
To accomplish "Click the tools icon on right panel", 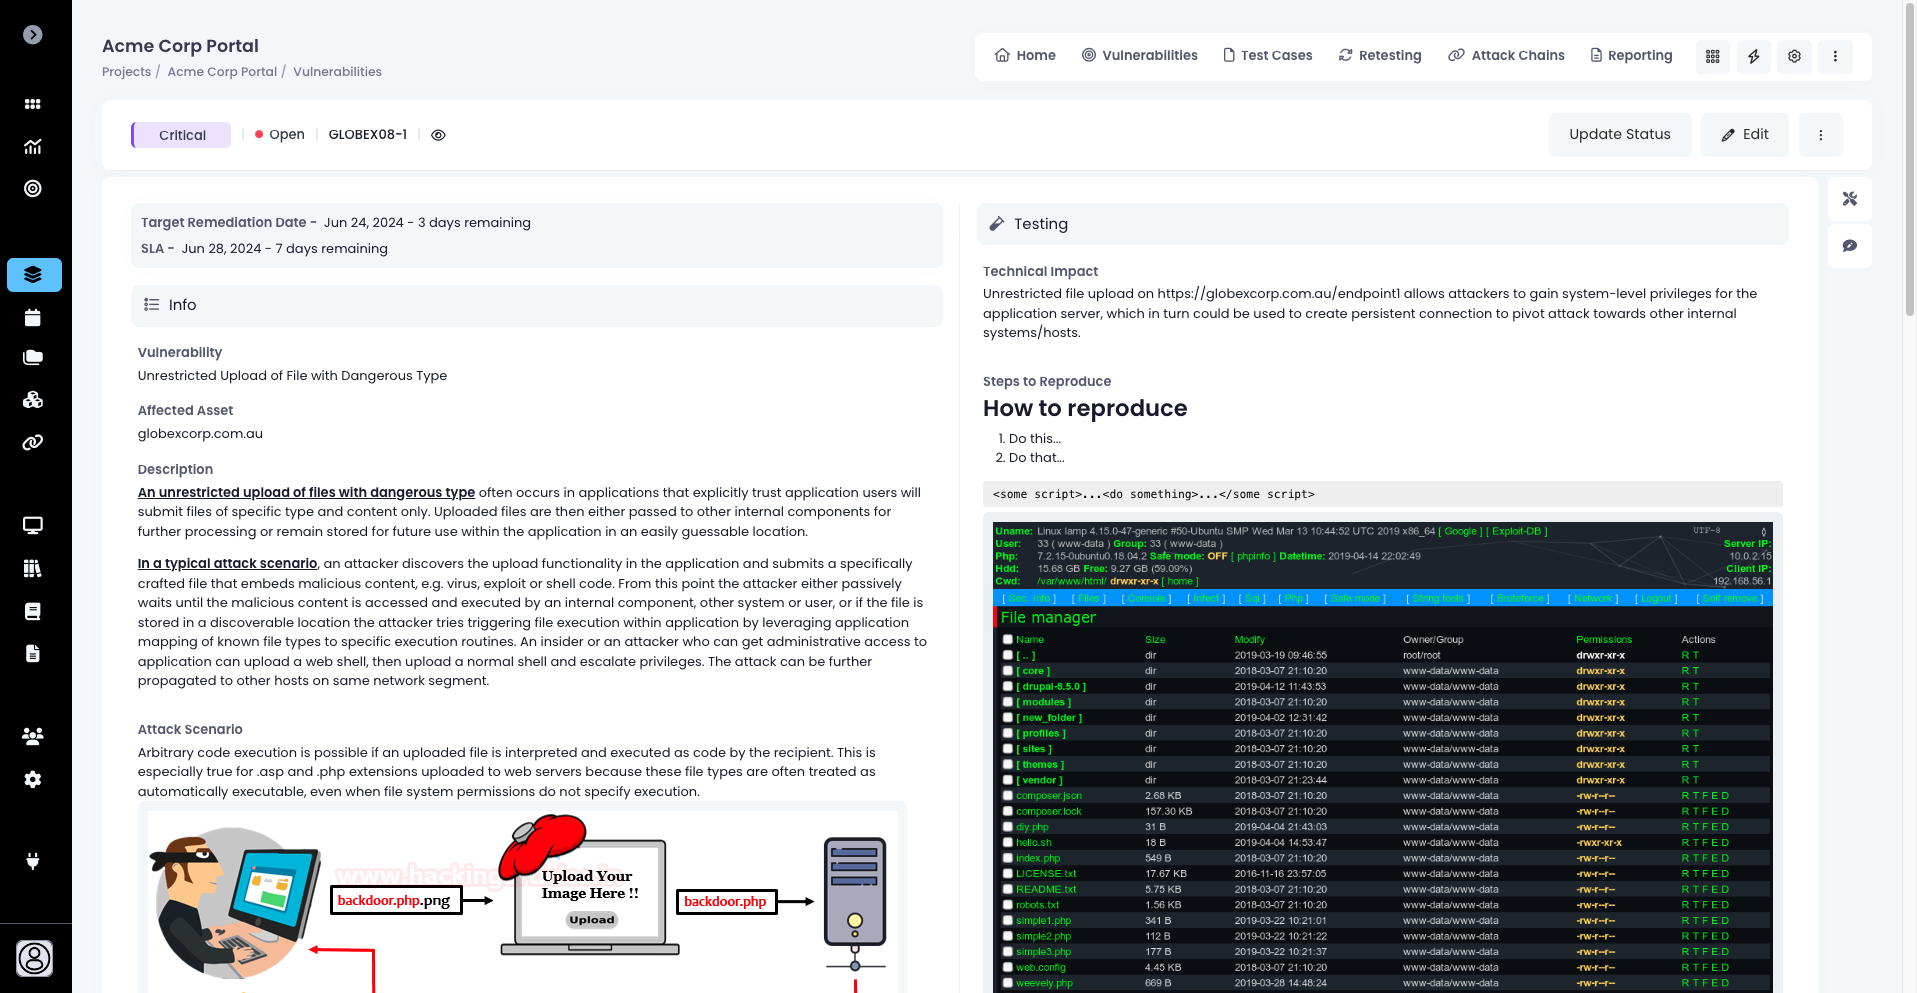I will (x=1849, y=199).
